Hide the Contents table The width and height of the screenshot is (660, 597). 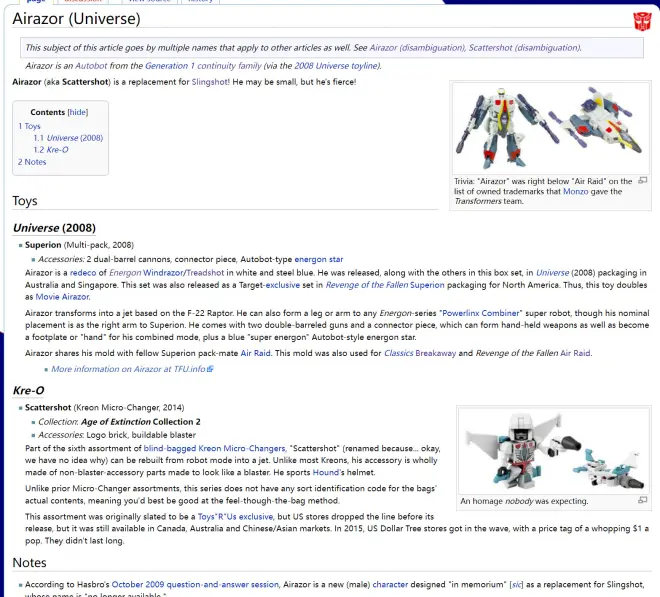(78, 112)
